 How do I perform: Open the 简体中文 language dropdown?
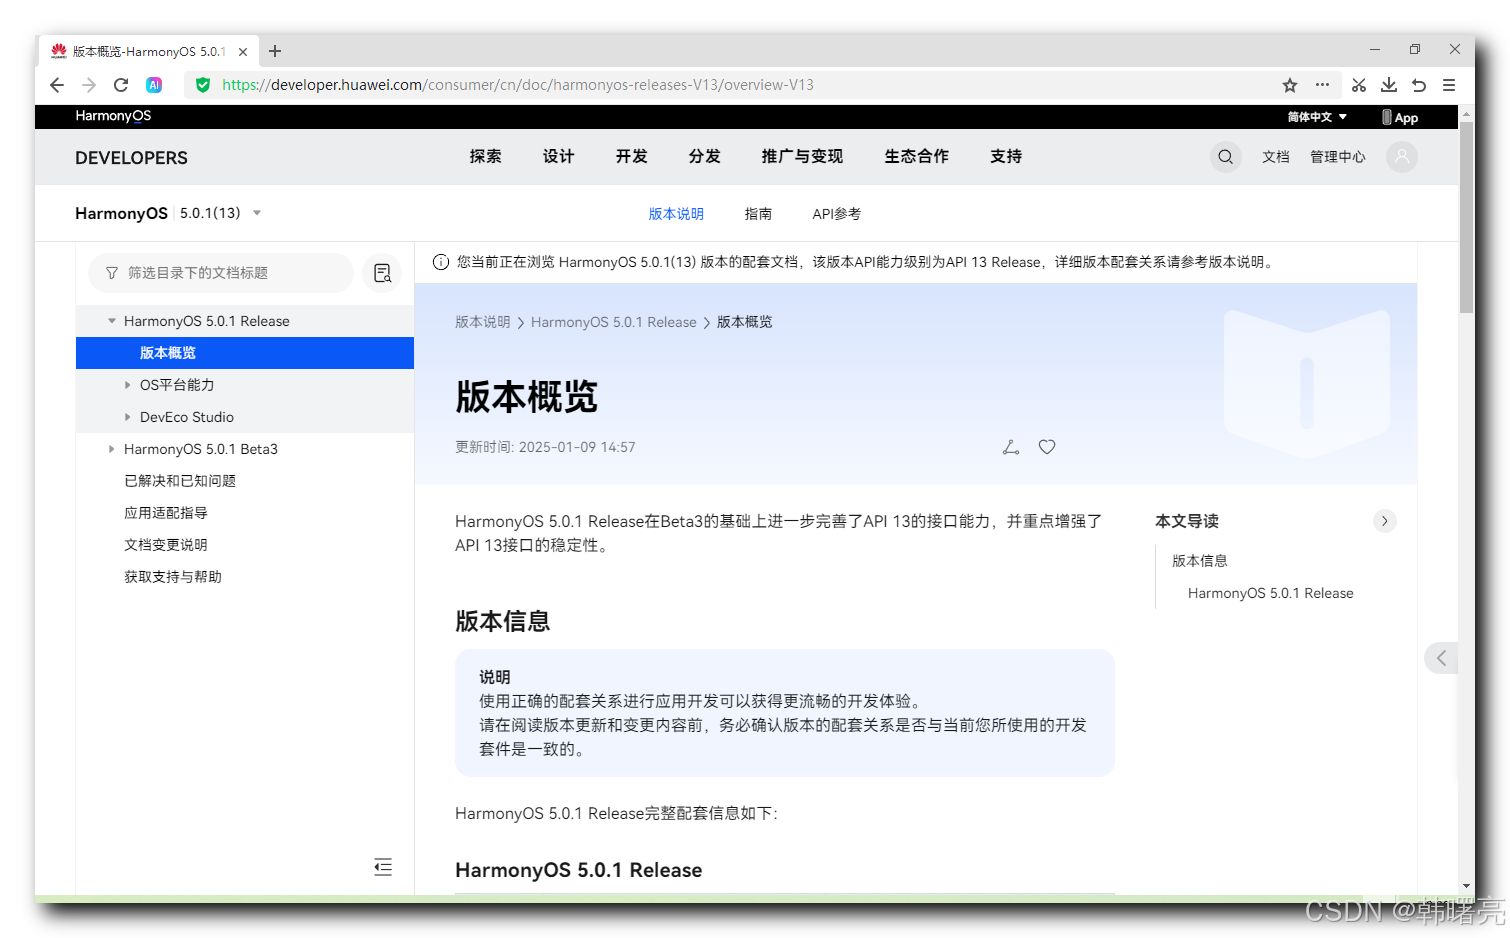point(1317,117)
